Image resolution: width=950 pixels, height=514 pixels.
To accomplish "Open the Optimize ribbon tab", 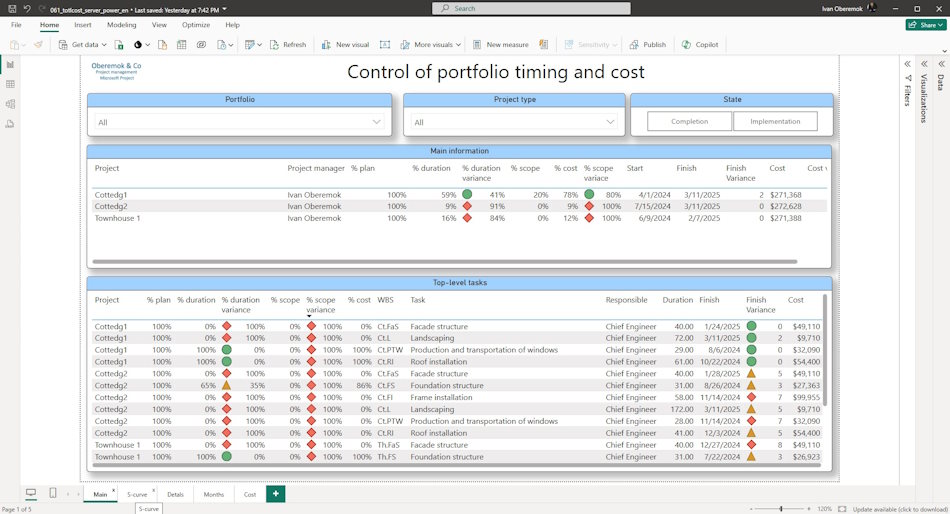I will click(196, 25).
